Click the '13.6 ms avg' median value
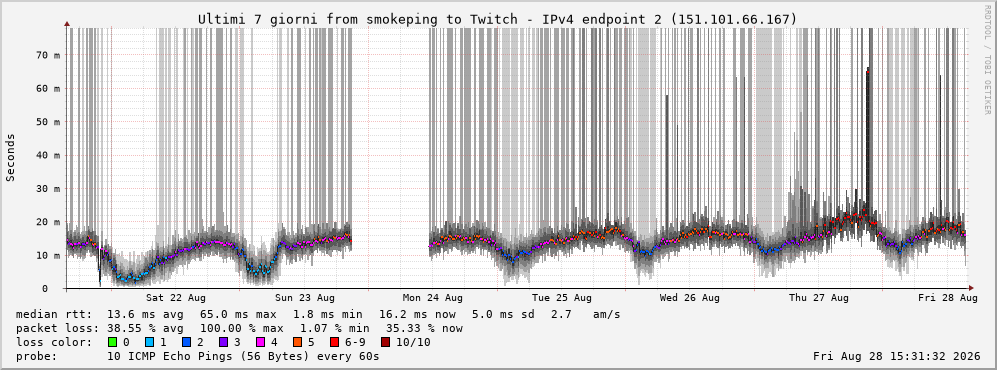This screenshot has width=997, height=370. pyautogui.click(x=145, y=314)
